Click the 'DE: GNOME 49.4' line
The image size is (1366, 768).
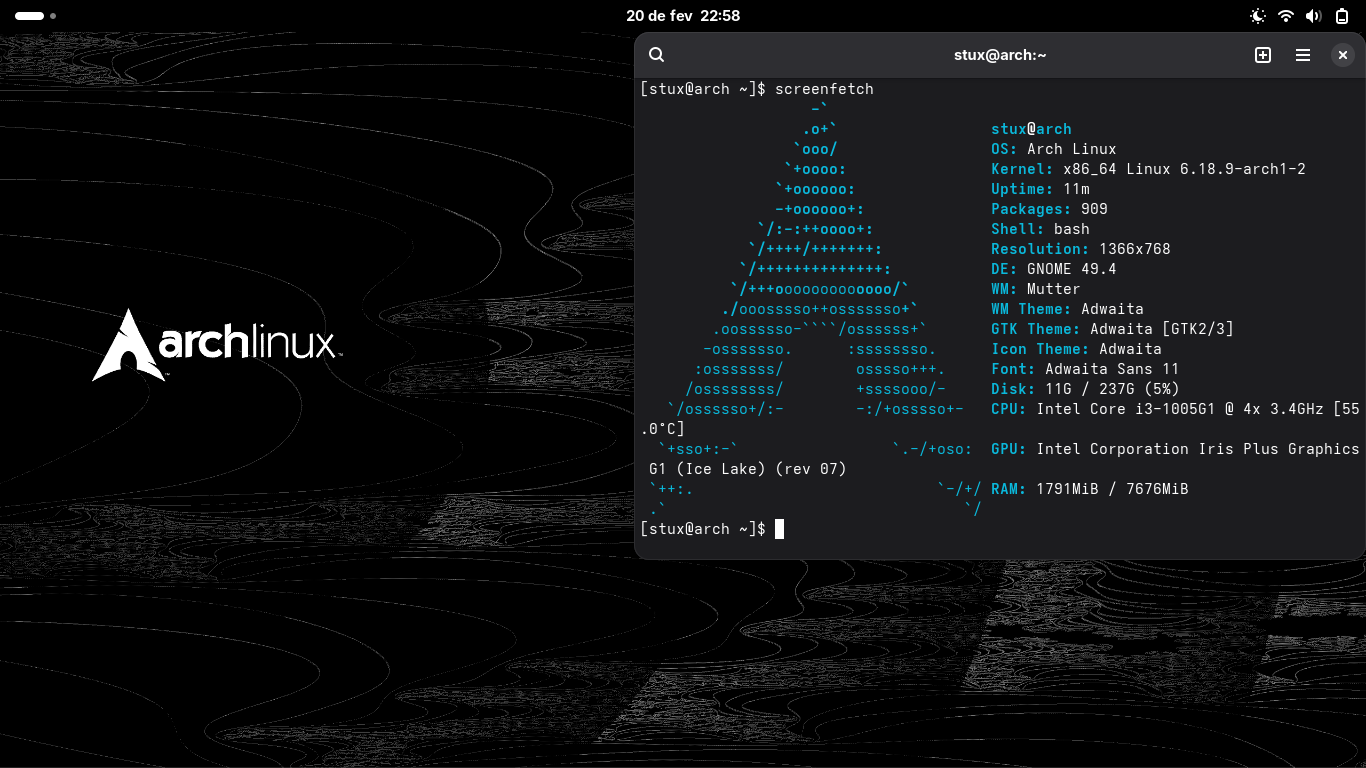[1053, 269]
